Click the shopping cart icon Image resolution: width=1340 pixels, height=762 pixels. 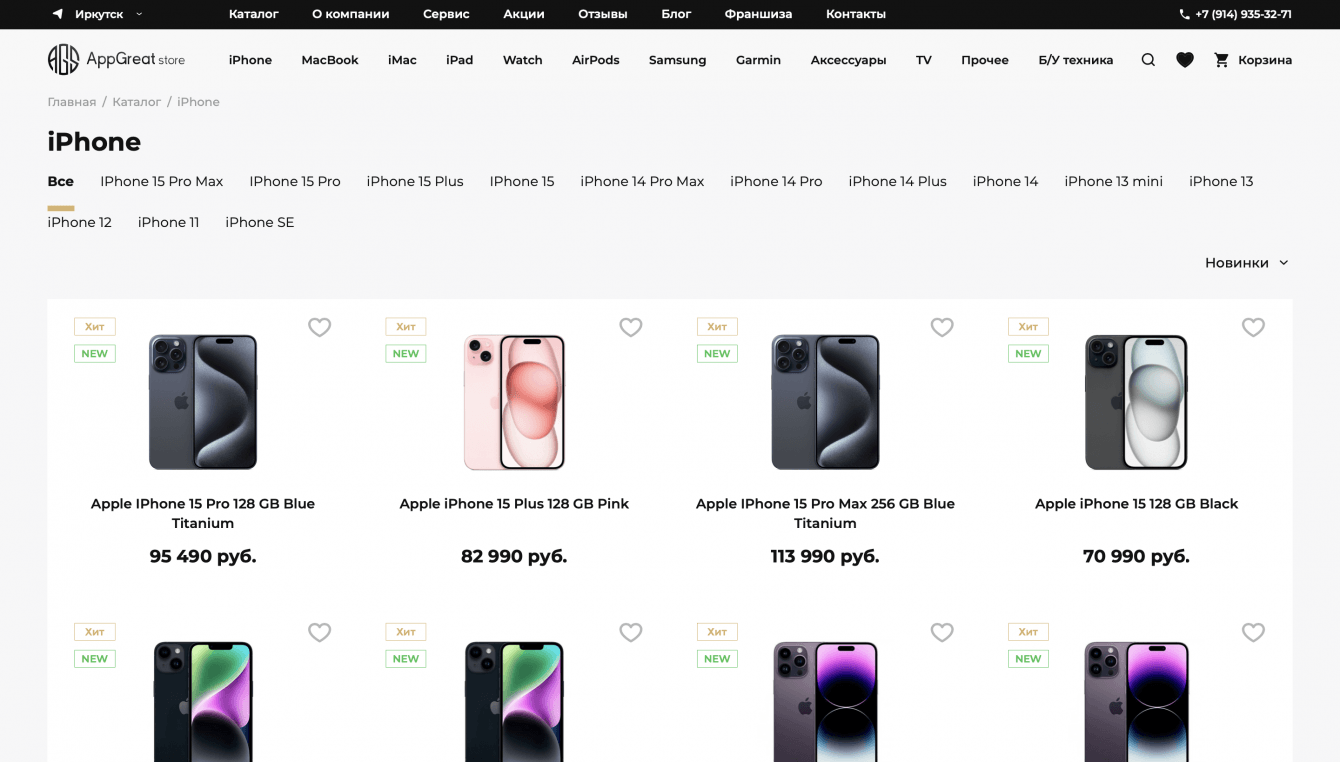point(1221,60)
